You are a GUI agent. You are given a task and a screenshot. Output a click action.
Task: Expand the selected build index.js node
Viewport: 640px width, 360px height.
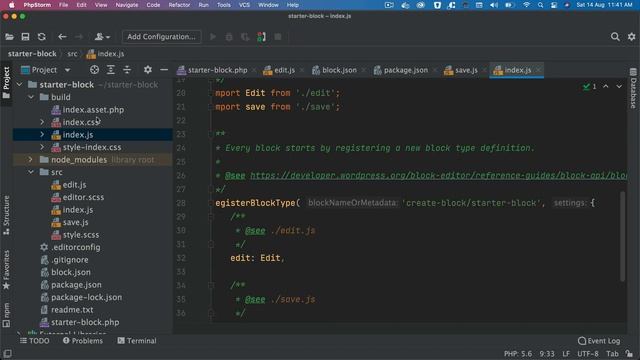[x=42, y=134]
